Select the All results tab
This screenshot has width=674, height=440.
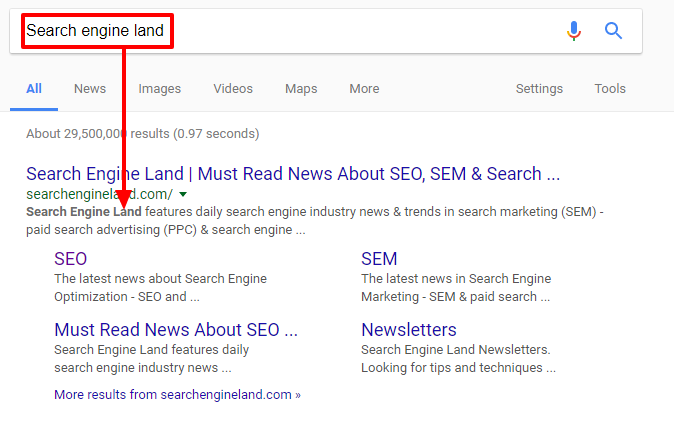(x=34, y=89)
